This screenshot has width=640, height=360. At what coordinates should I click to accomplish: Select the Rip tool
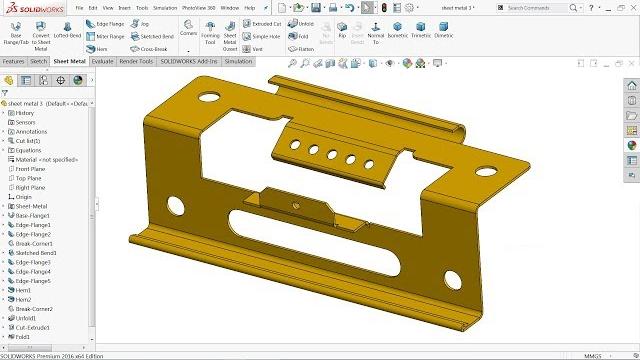point(342,30)
